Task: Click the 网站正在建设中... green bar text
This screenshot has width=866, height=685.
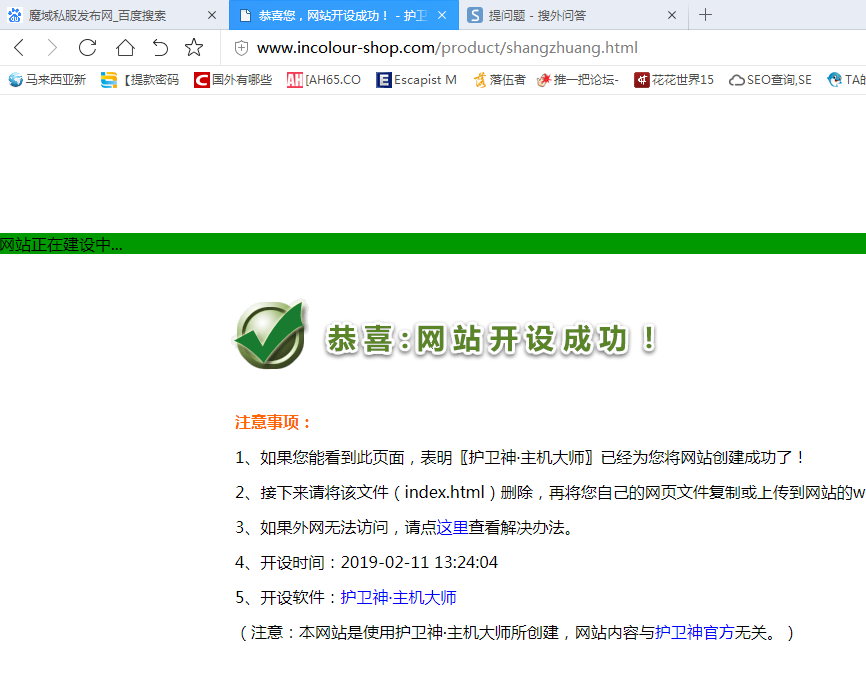Action: pyautogui.click(x=61, y=244)
